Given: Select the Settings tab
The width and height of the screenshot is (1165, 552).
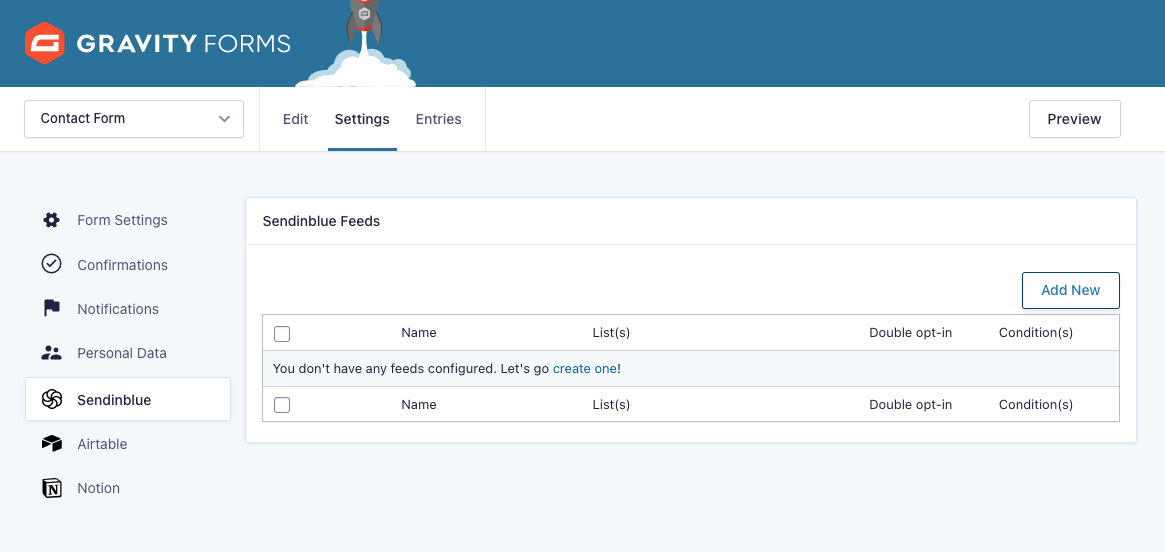Looking at the screenshot, I should pyautogui.click(x=362, y=119).
